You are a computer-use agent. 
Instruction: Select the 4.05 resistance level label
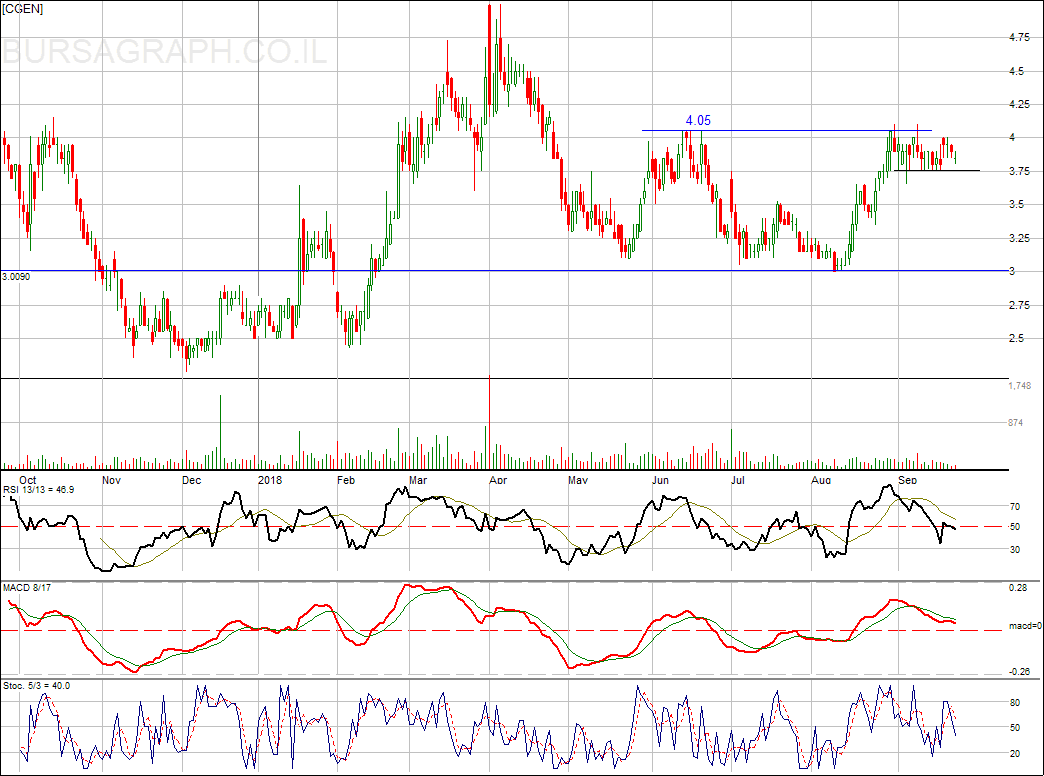pyautogui.click(x=698, y=121)
